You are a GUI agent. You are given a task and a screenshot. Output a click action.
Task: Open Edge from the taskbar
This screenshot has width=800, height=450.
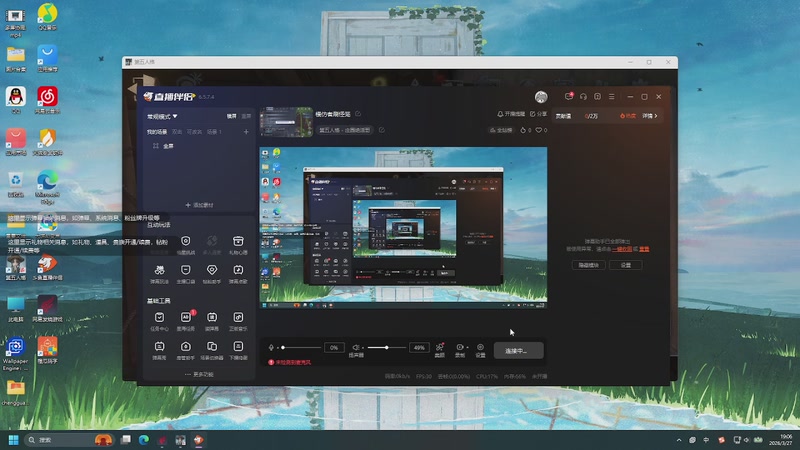[144, 440]
